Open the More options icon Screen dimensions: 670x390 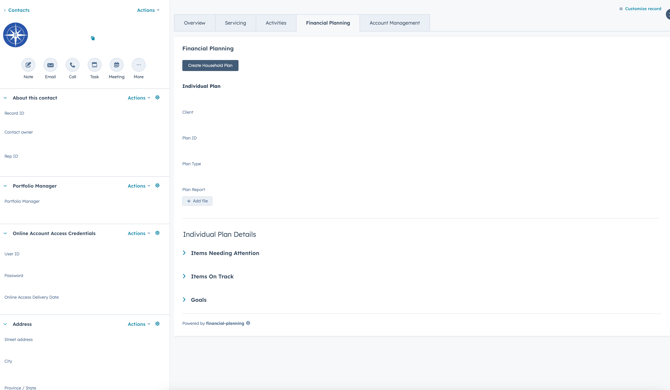138,65
